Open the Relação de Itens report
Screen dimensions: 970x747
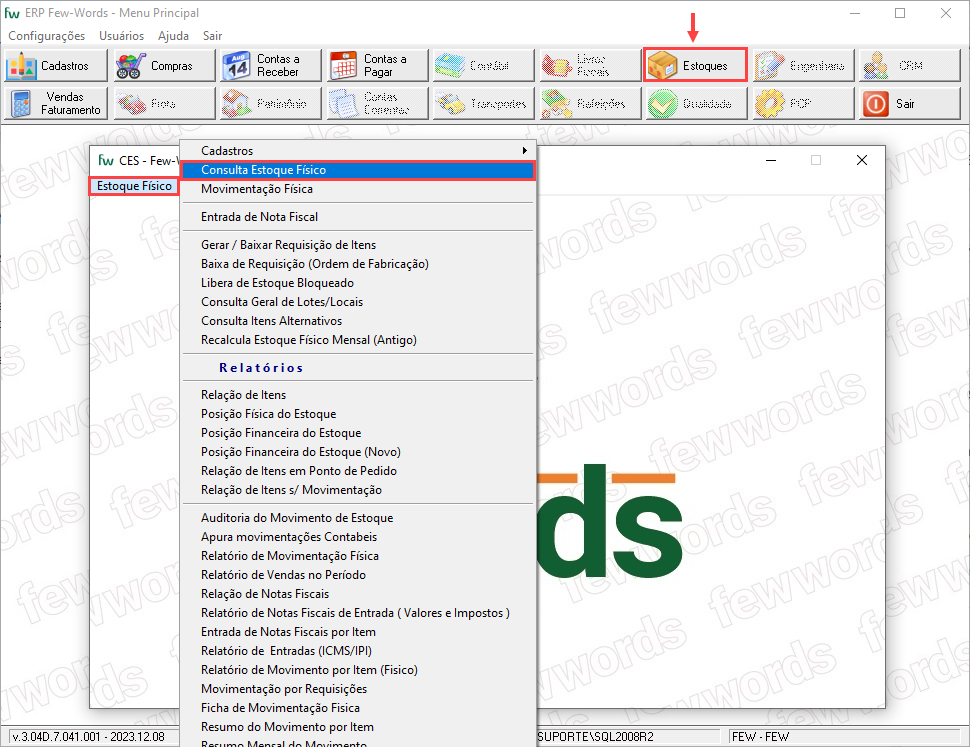click(358, 395)
